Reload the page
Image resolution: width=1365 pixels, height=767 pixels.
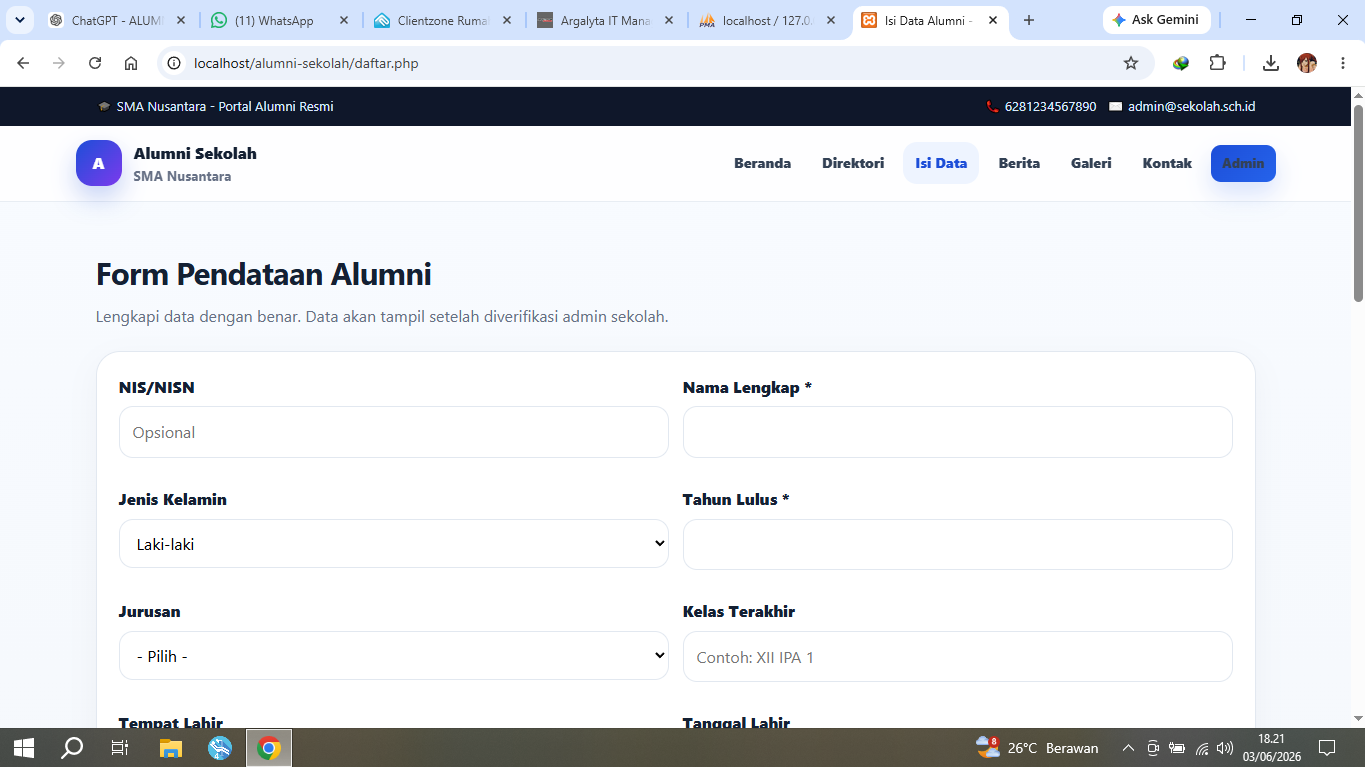pyautogui.click(x=95, y=63)
